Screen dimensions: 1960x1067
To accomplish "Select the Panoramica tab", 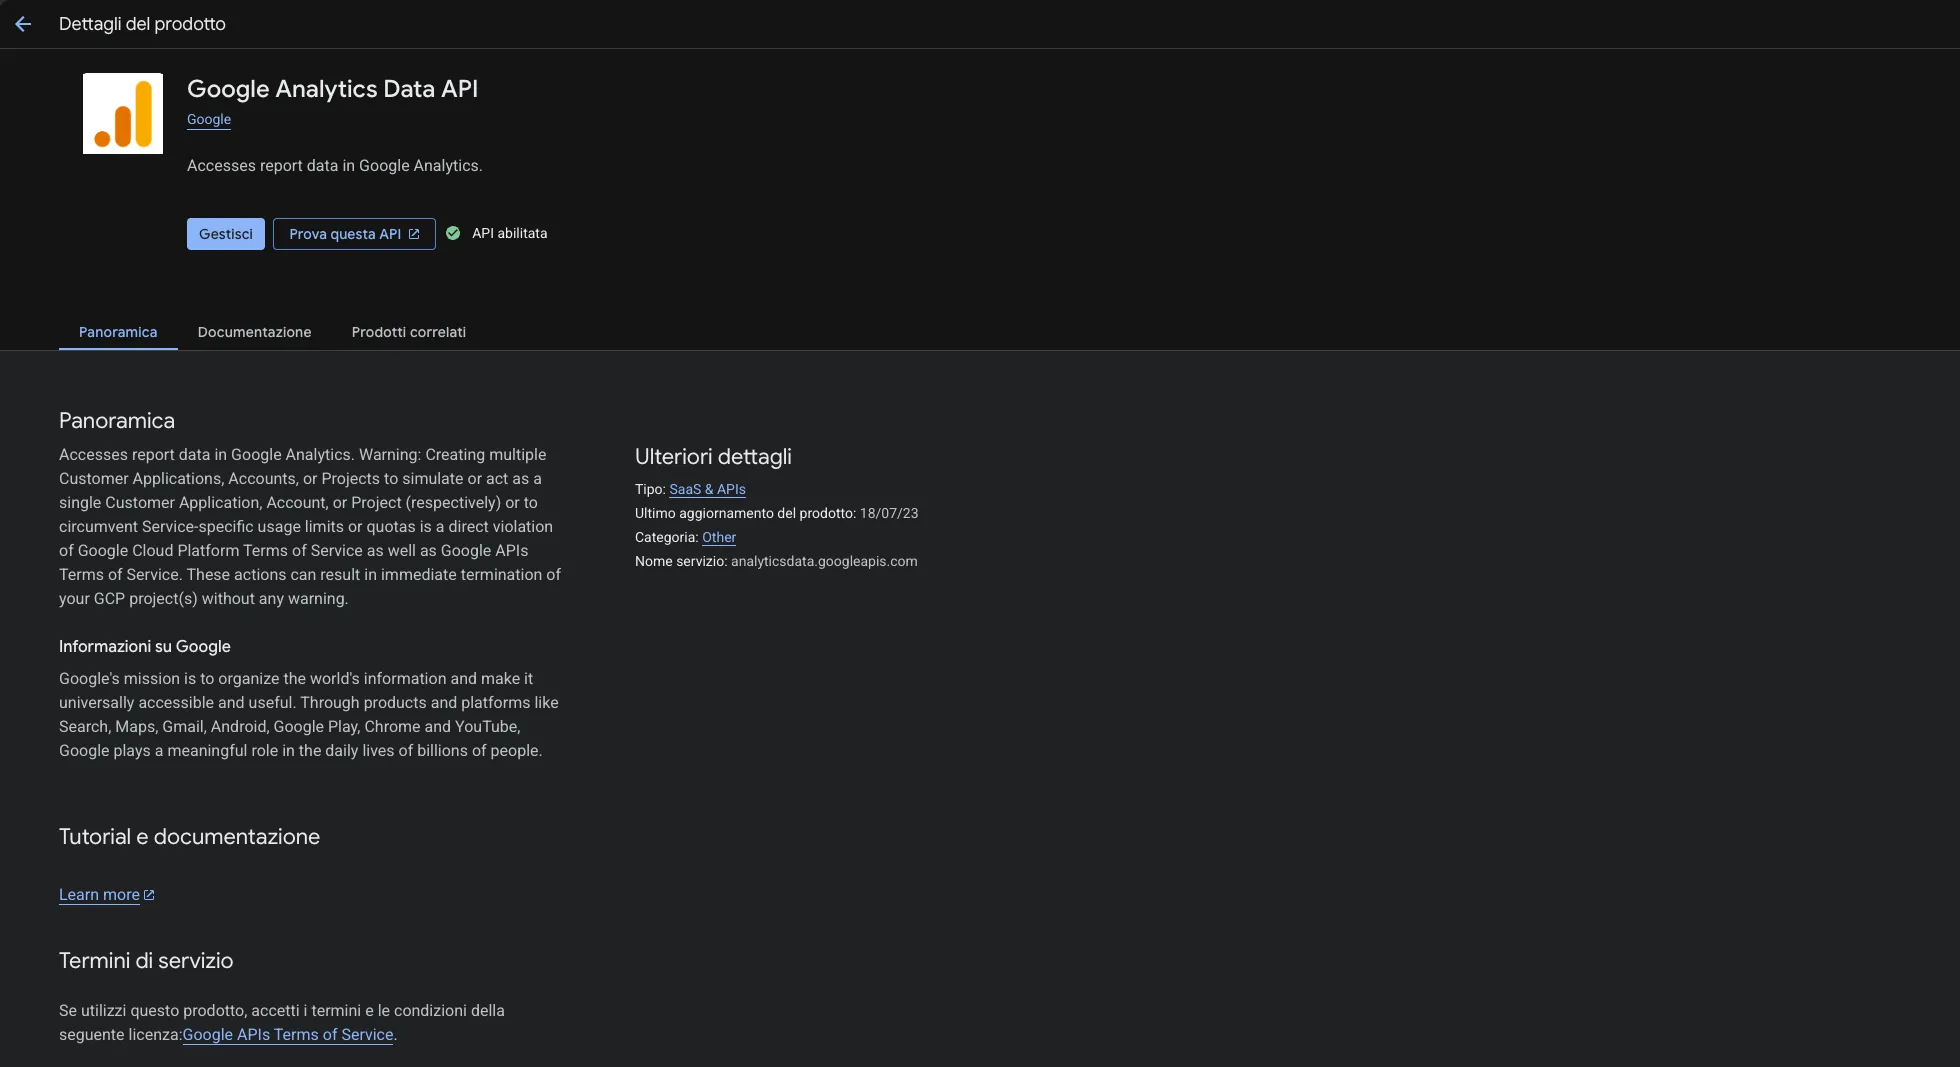I will tap(118, 332).
